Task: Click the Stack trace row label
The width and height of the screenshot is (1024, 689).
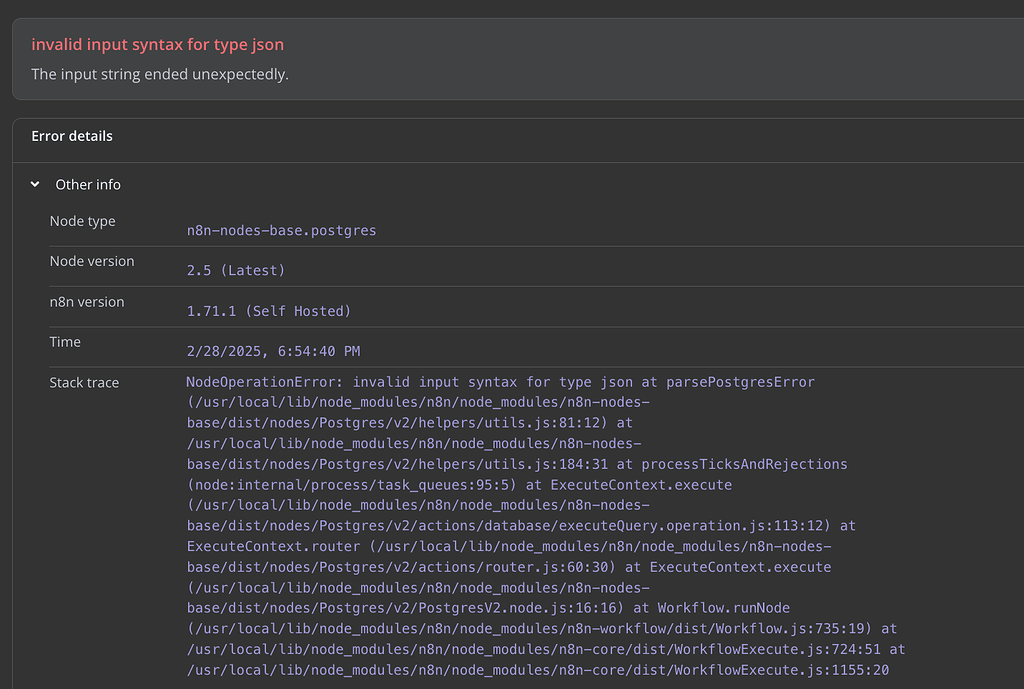Action: pyautogui.click(x=84, y=383)
